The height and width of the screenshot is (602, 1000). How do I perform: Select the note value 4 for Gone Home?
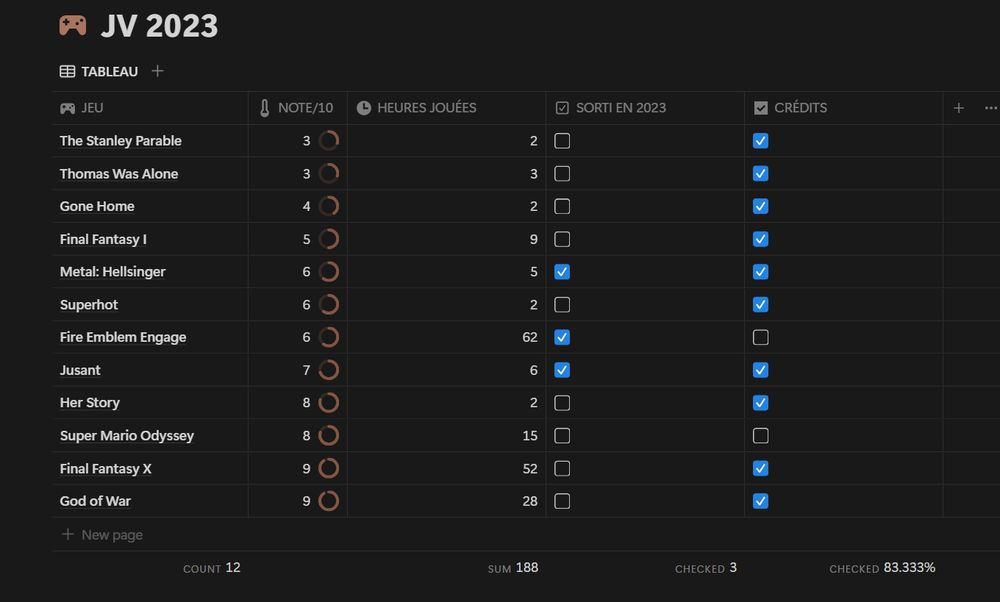306,206
